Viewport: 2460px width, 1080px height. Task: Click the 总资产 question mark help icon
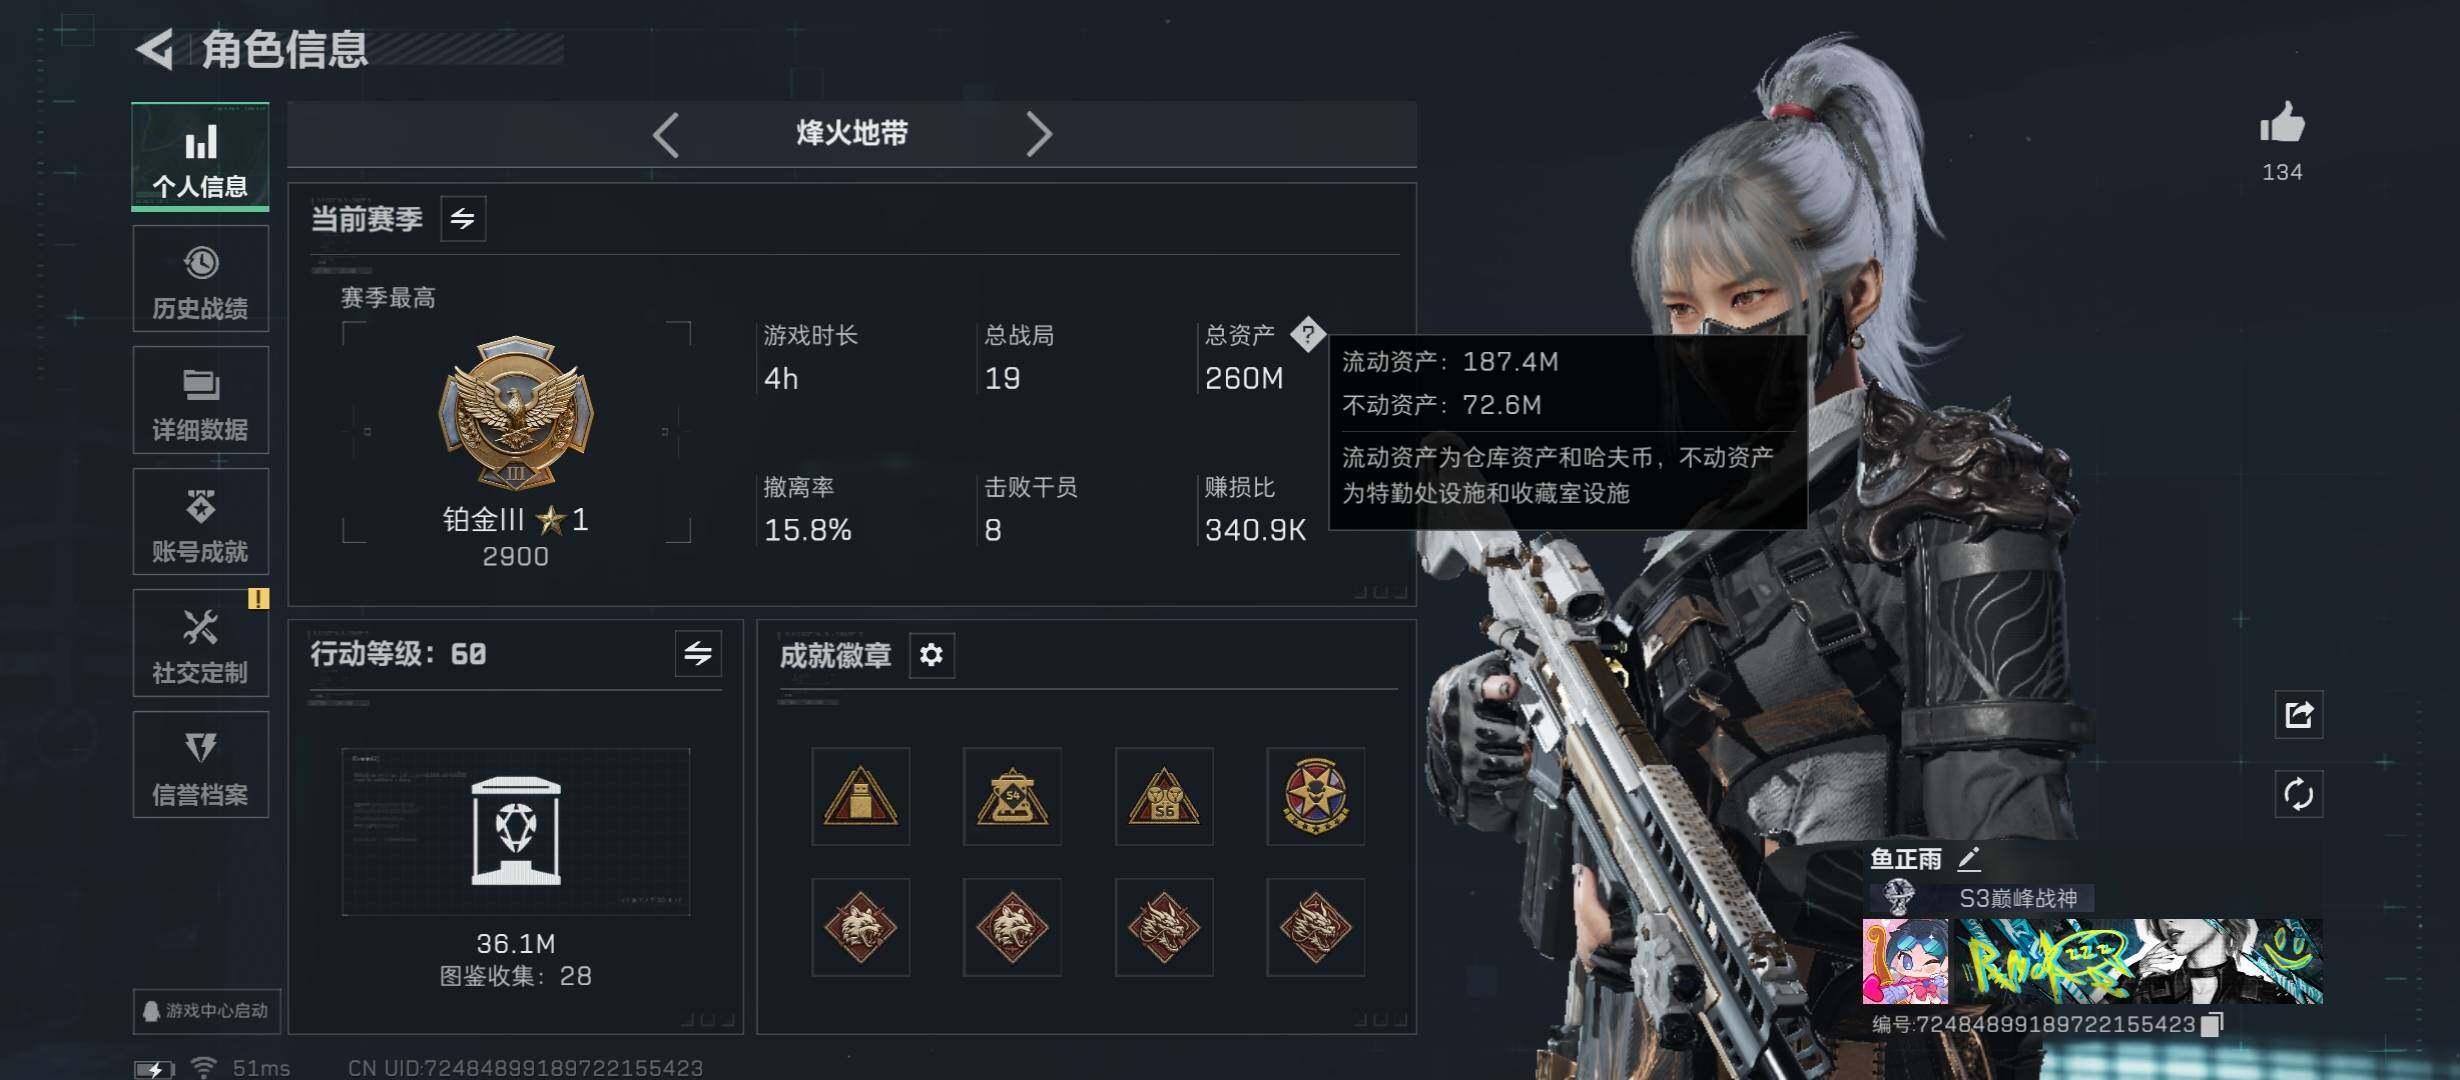(1308, 334)
